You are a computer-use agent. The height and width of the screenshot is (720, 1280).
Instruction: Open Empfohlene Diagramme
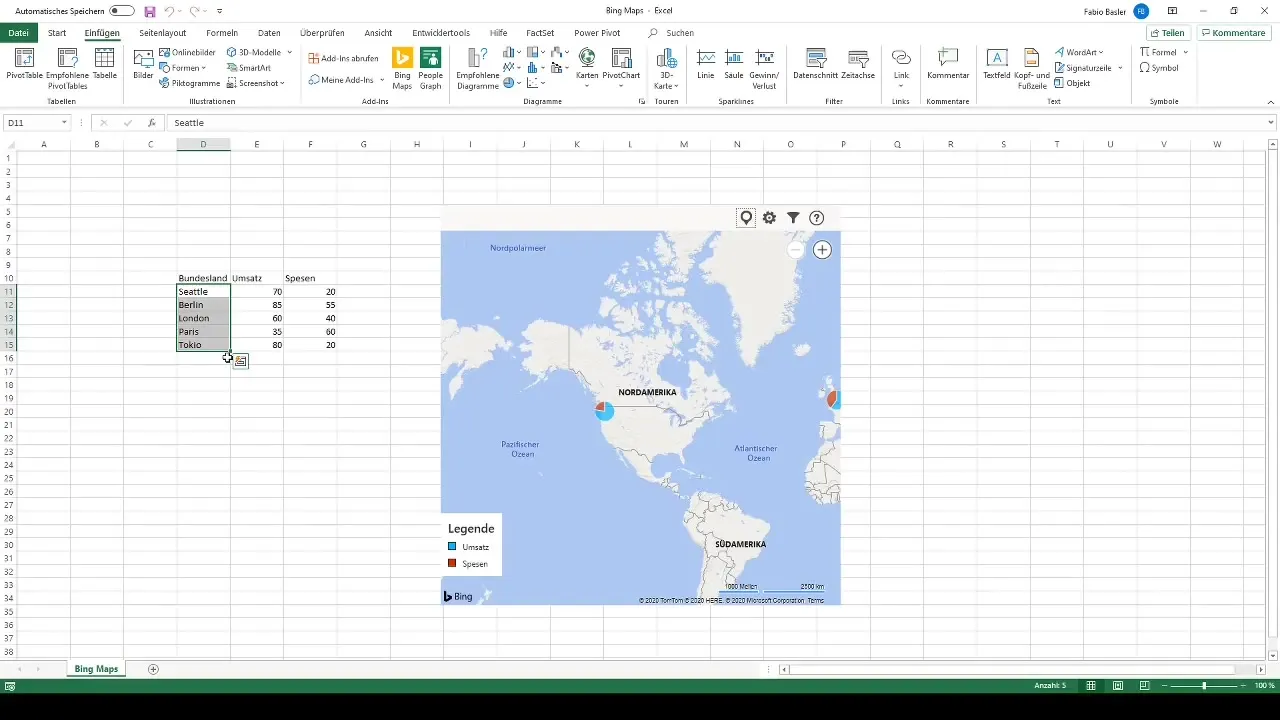click(477, 67)
